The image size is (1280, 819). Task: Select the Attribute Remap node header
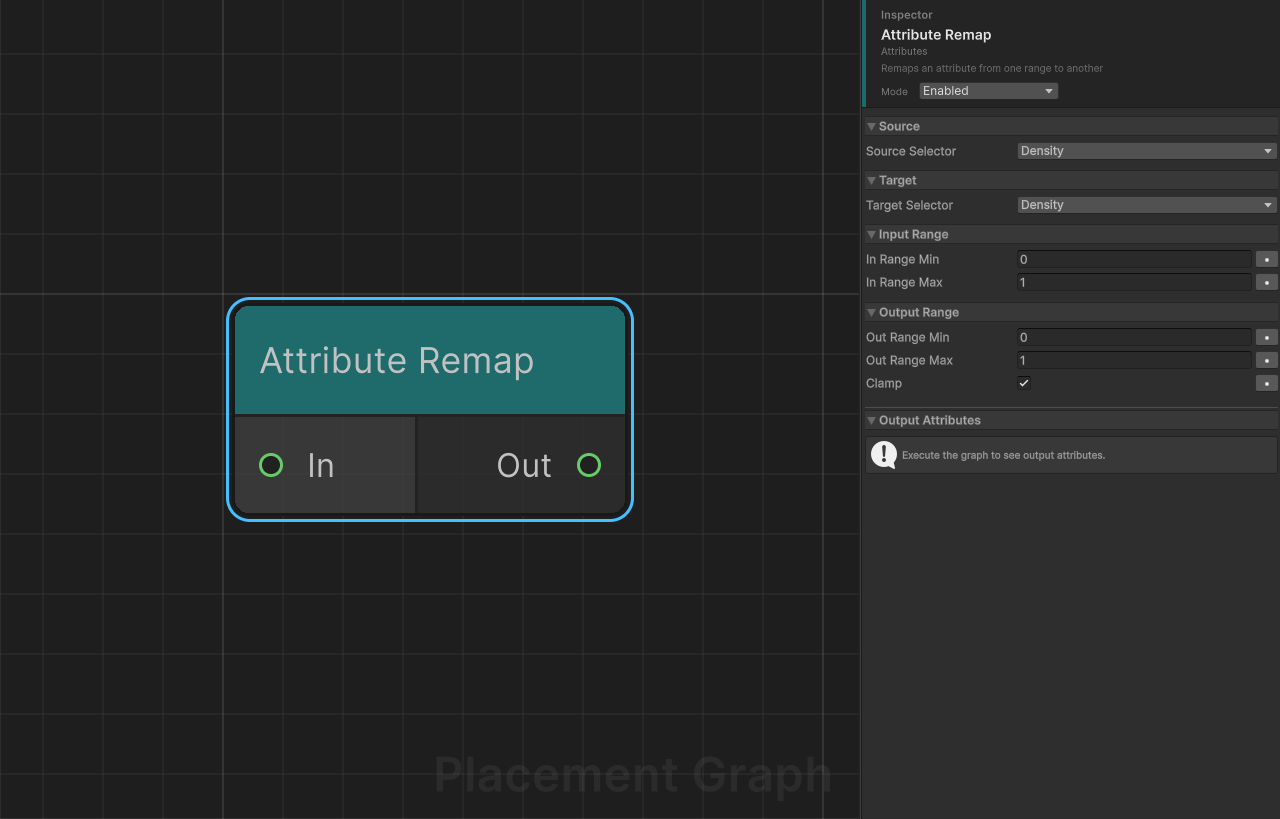point(430,360)
